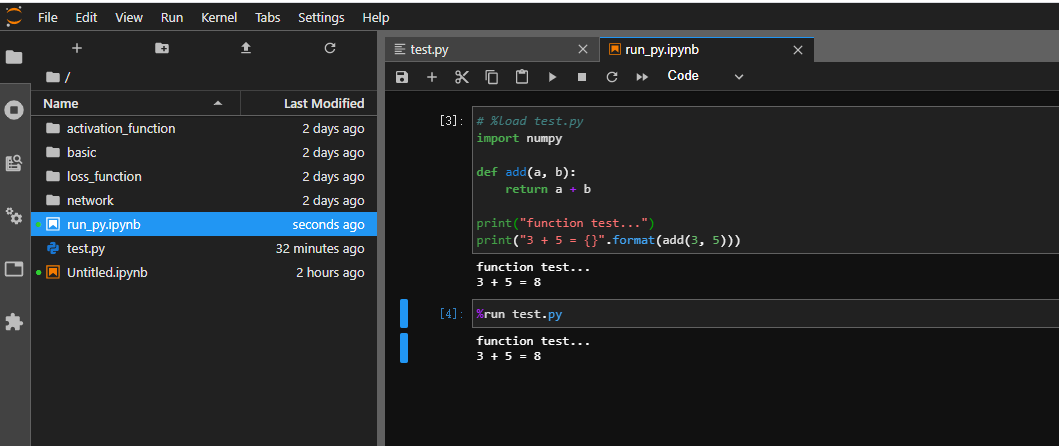Open the Extension Manager puzzle icon
The height and width of the screenshot is (446, 1059).
point(14,322)
